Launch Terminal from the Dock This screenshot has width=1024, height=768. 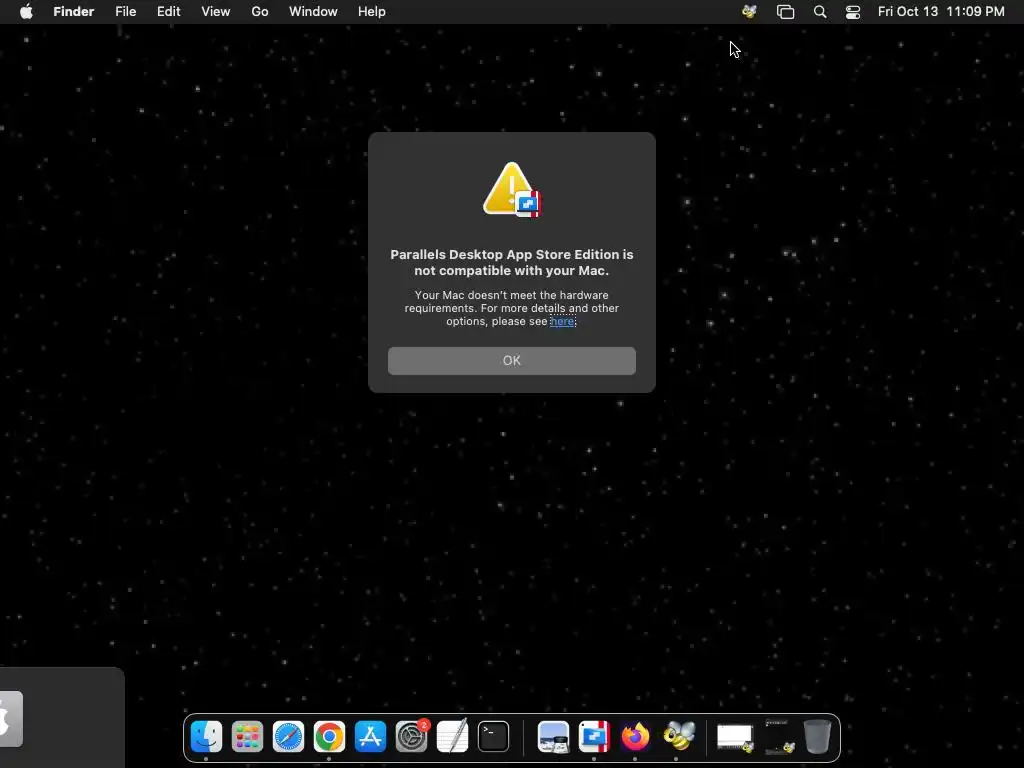click(493, 737)
